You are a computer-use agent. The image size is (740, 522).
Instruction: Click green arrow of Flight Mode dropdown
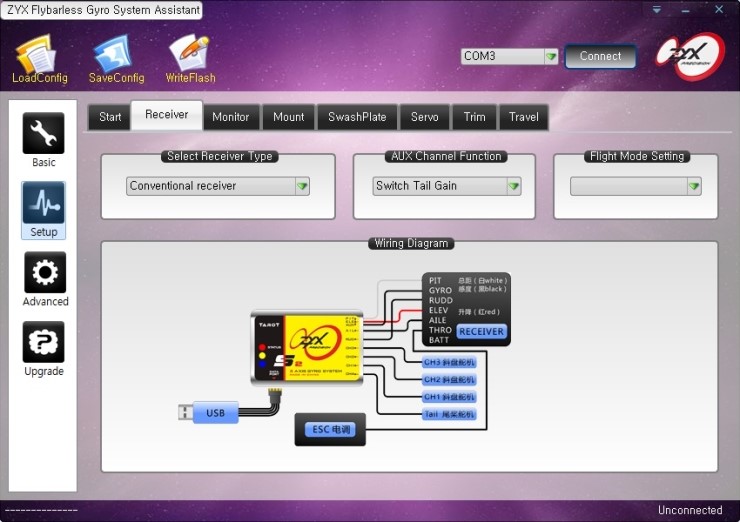(x=694, y=186)
